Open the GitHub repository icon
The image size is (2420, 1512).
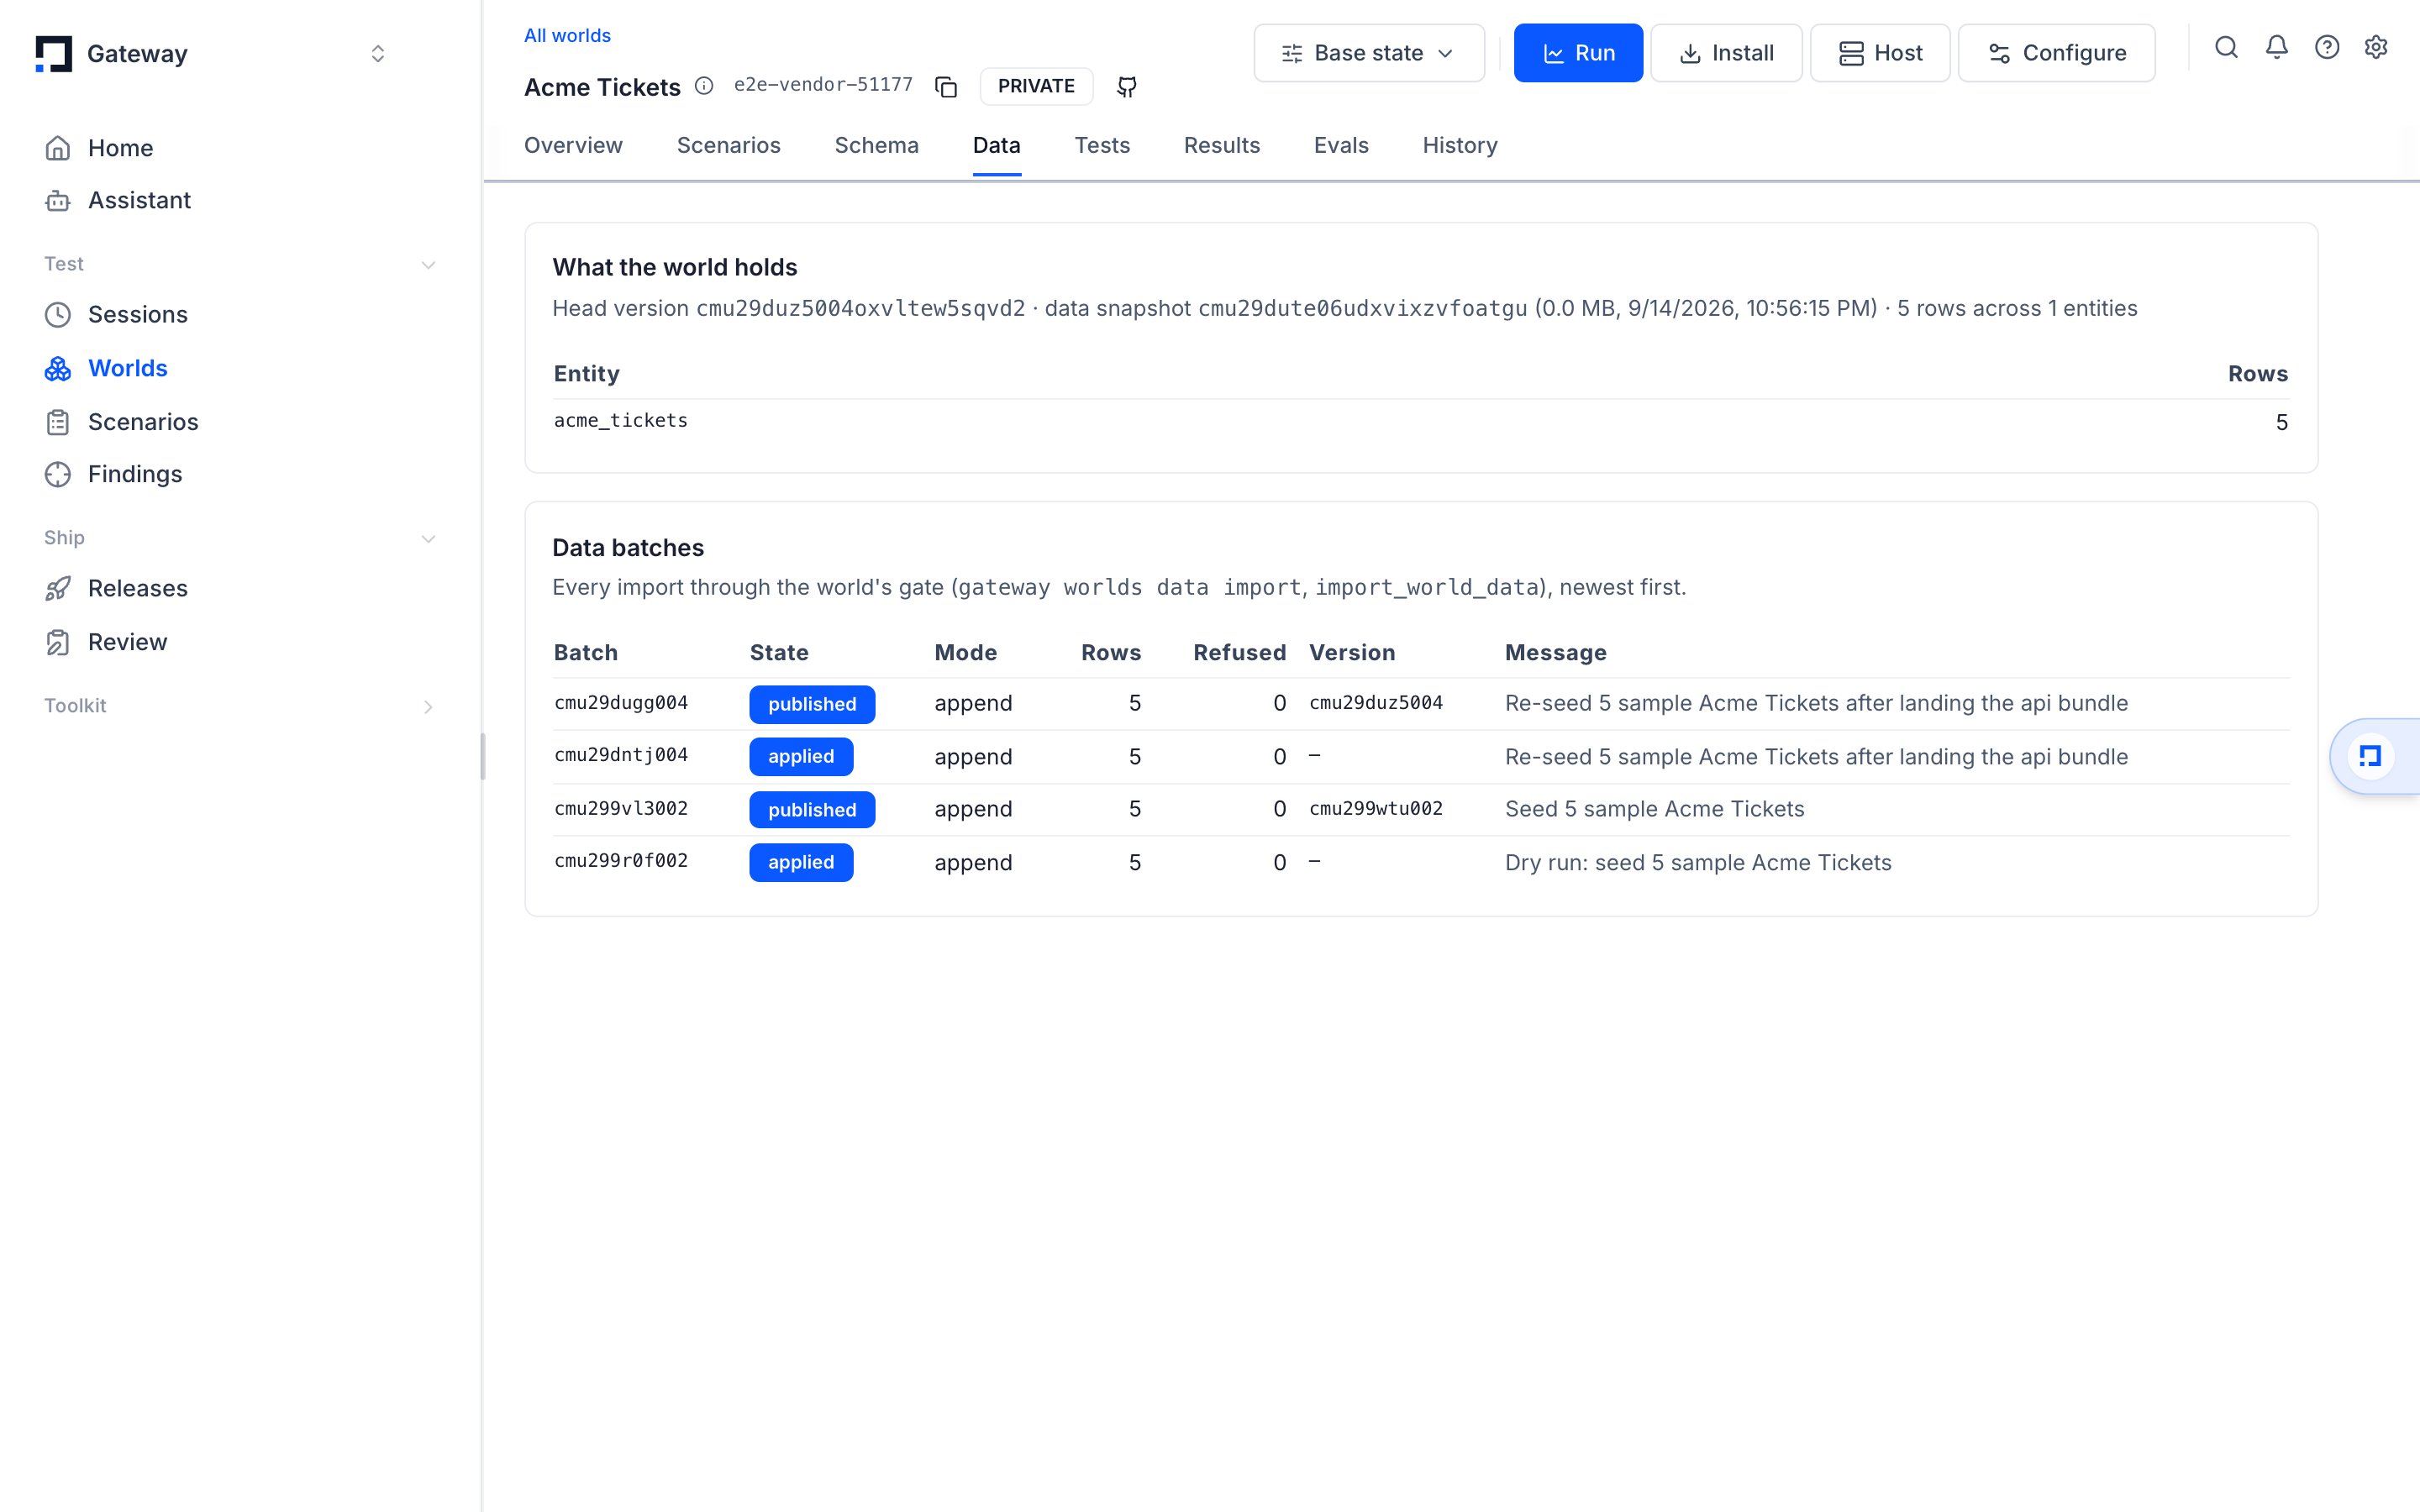click(1127, 87)
